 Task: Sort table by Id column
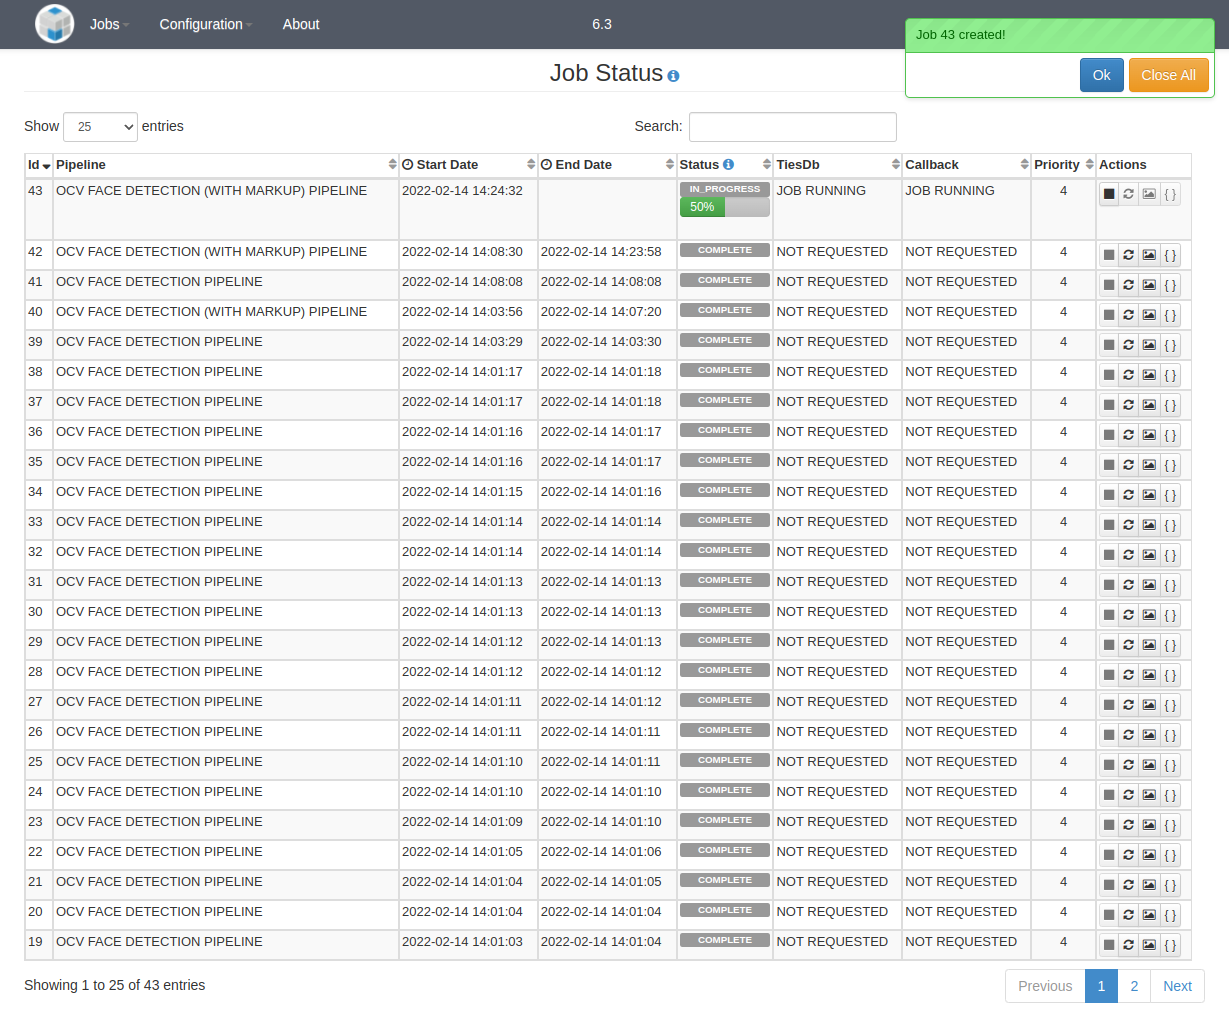pos(39,165)
